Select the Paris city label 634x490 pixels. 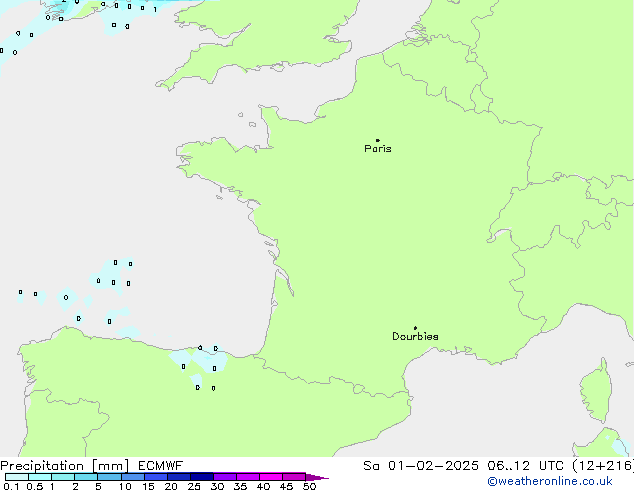[x=378, y=149]
